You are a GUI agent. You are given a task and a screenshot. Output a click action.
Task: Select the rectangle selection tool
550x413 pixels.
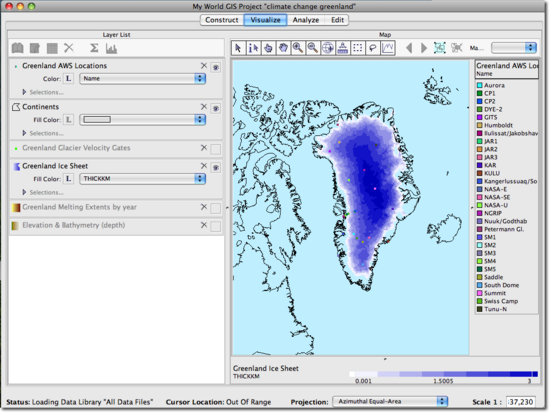pos(357,48)
